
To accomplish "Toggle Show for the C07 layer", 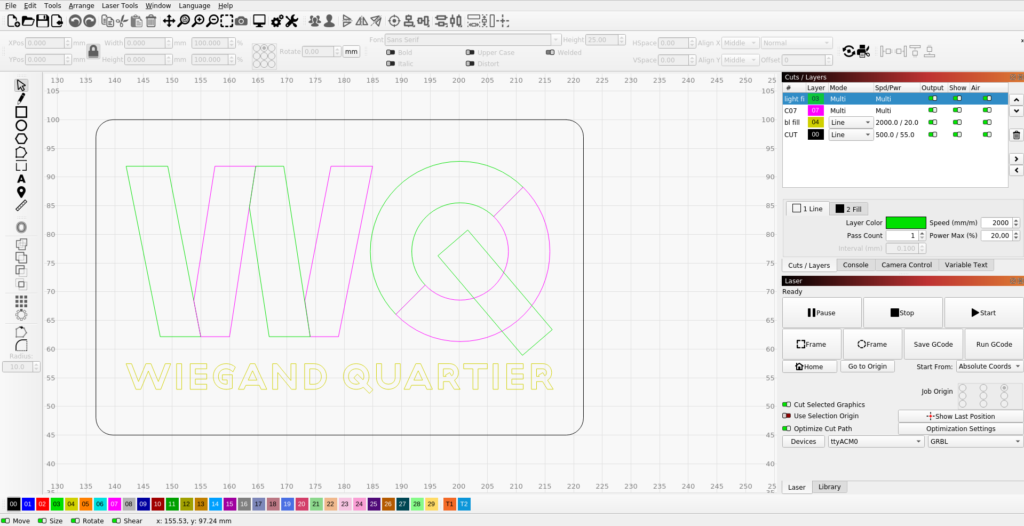I will click(x=958, y=110).
